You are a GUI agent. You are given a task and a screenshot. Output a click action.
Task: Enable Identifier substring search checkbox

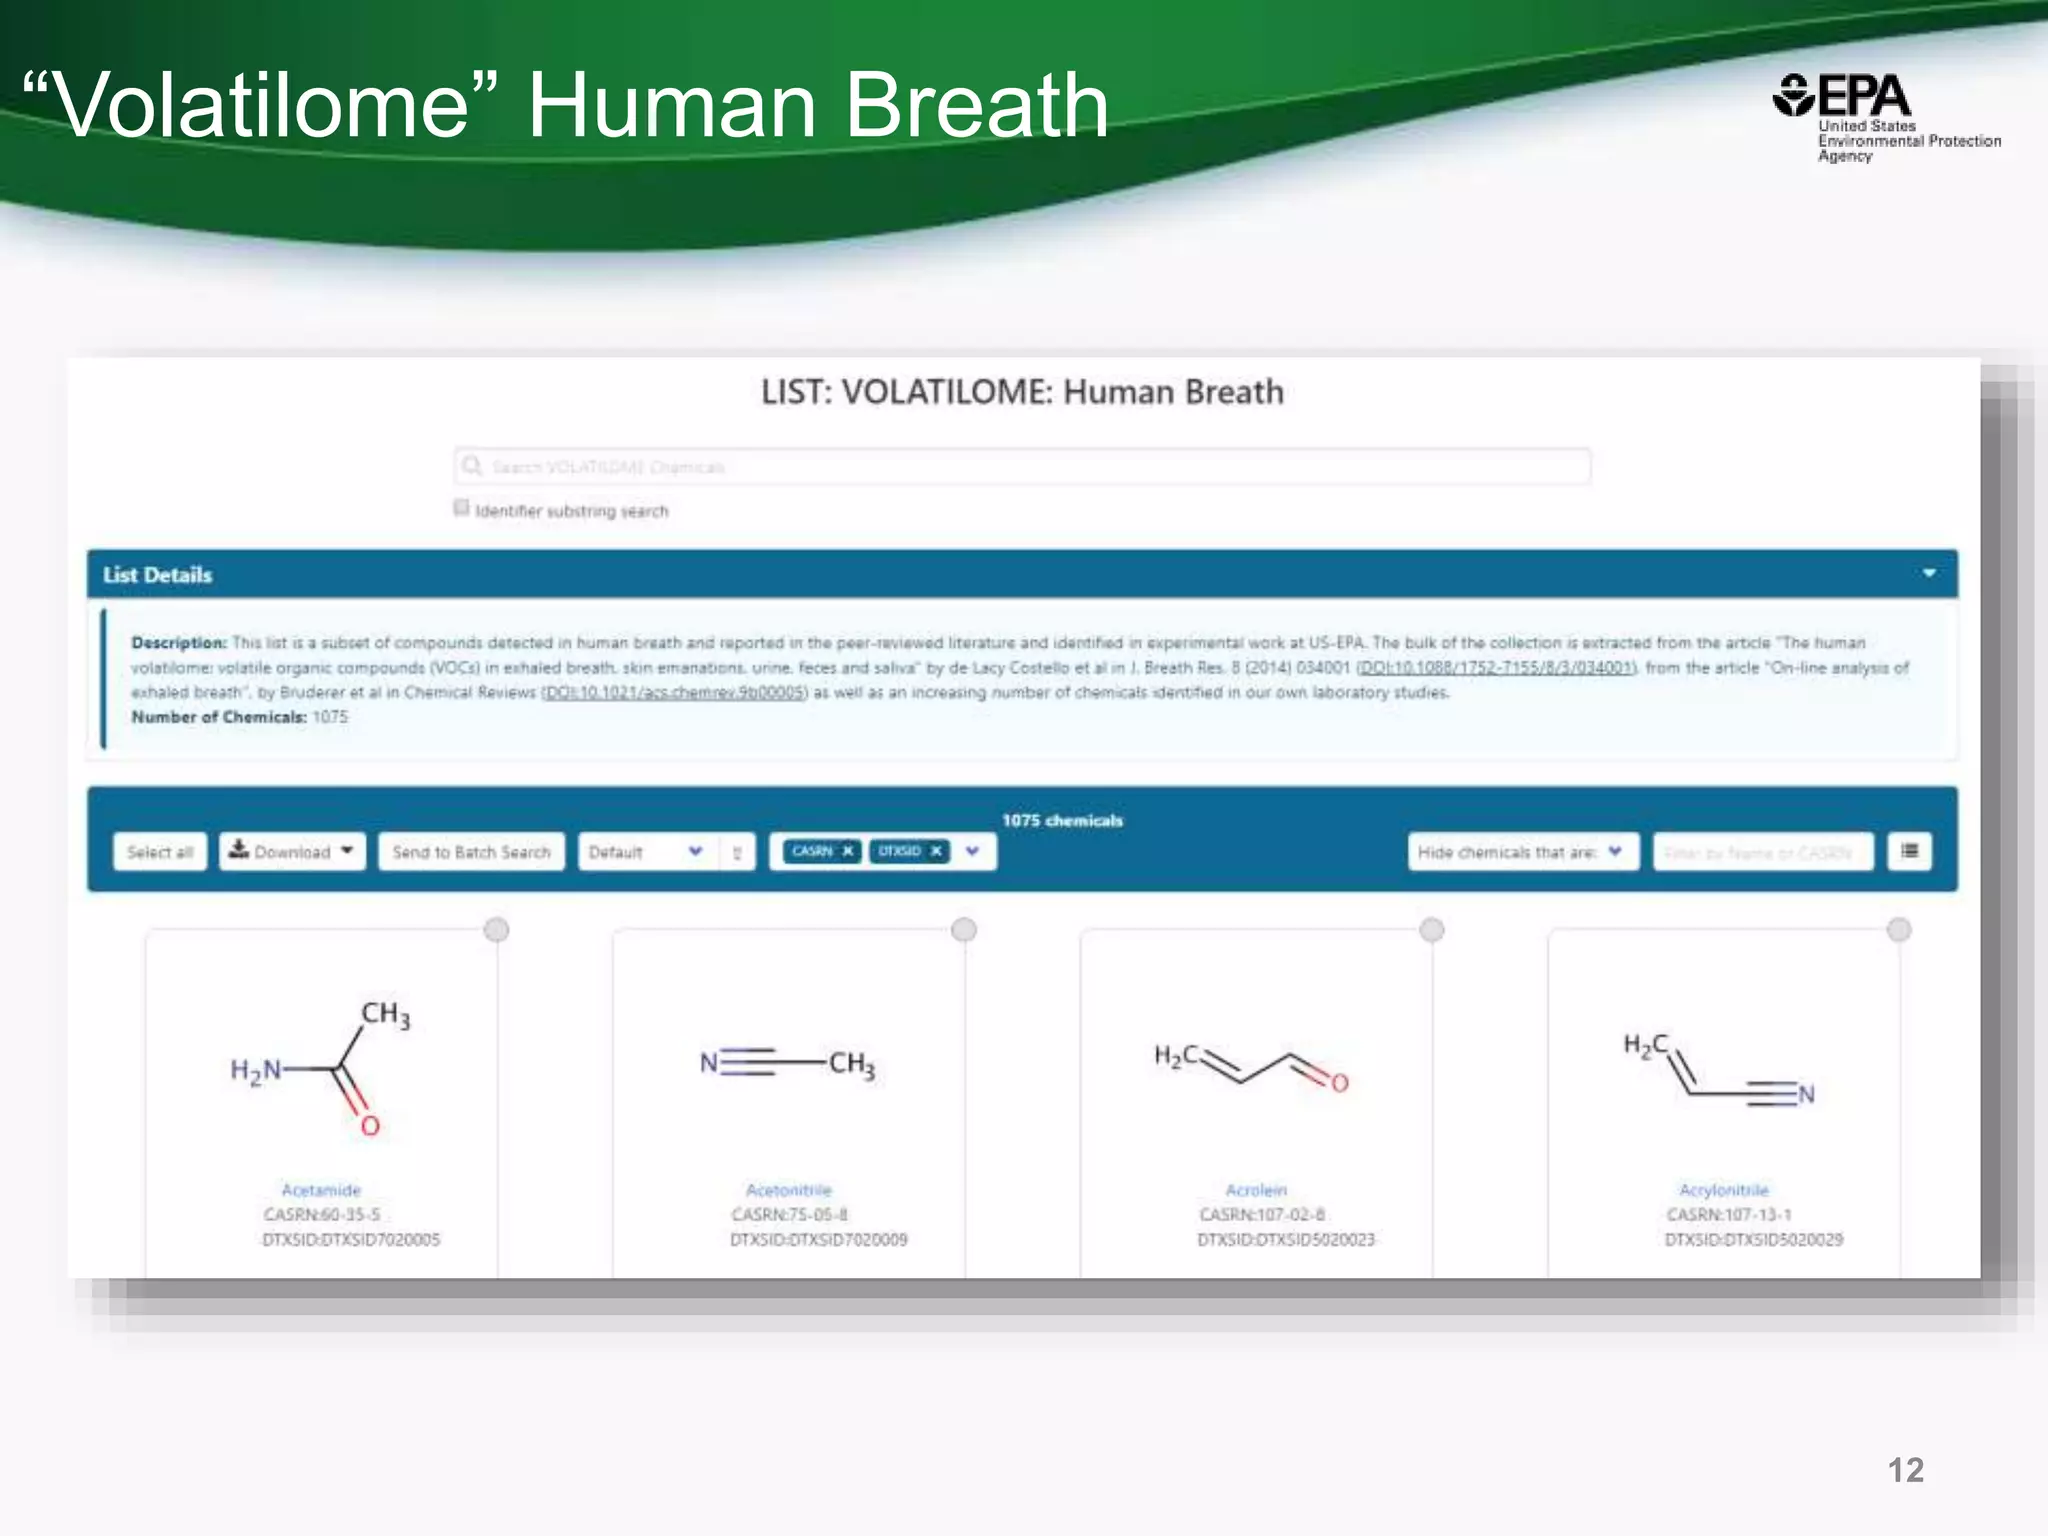(461, 508)
